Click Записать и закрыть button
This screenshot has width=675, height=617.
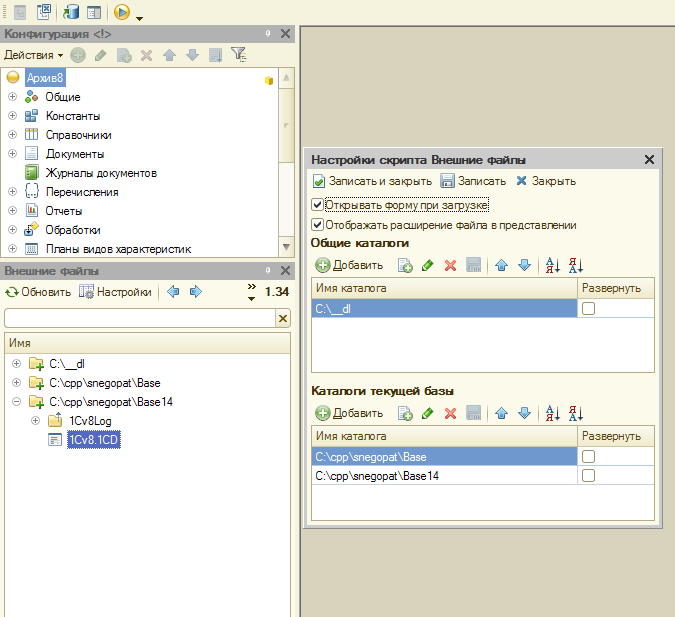372,181
